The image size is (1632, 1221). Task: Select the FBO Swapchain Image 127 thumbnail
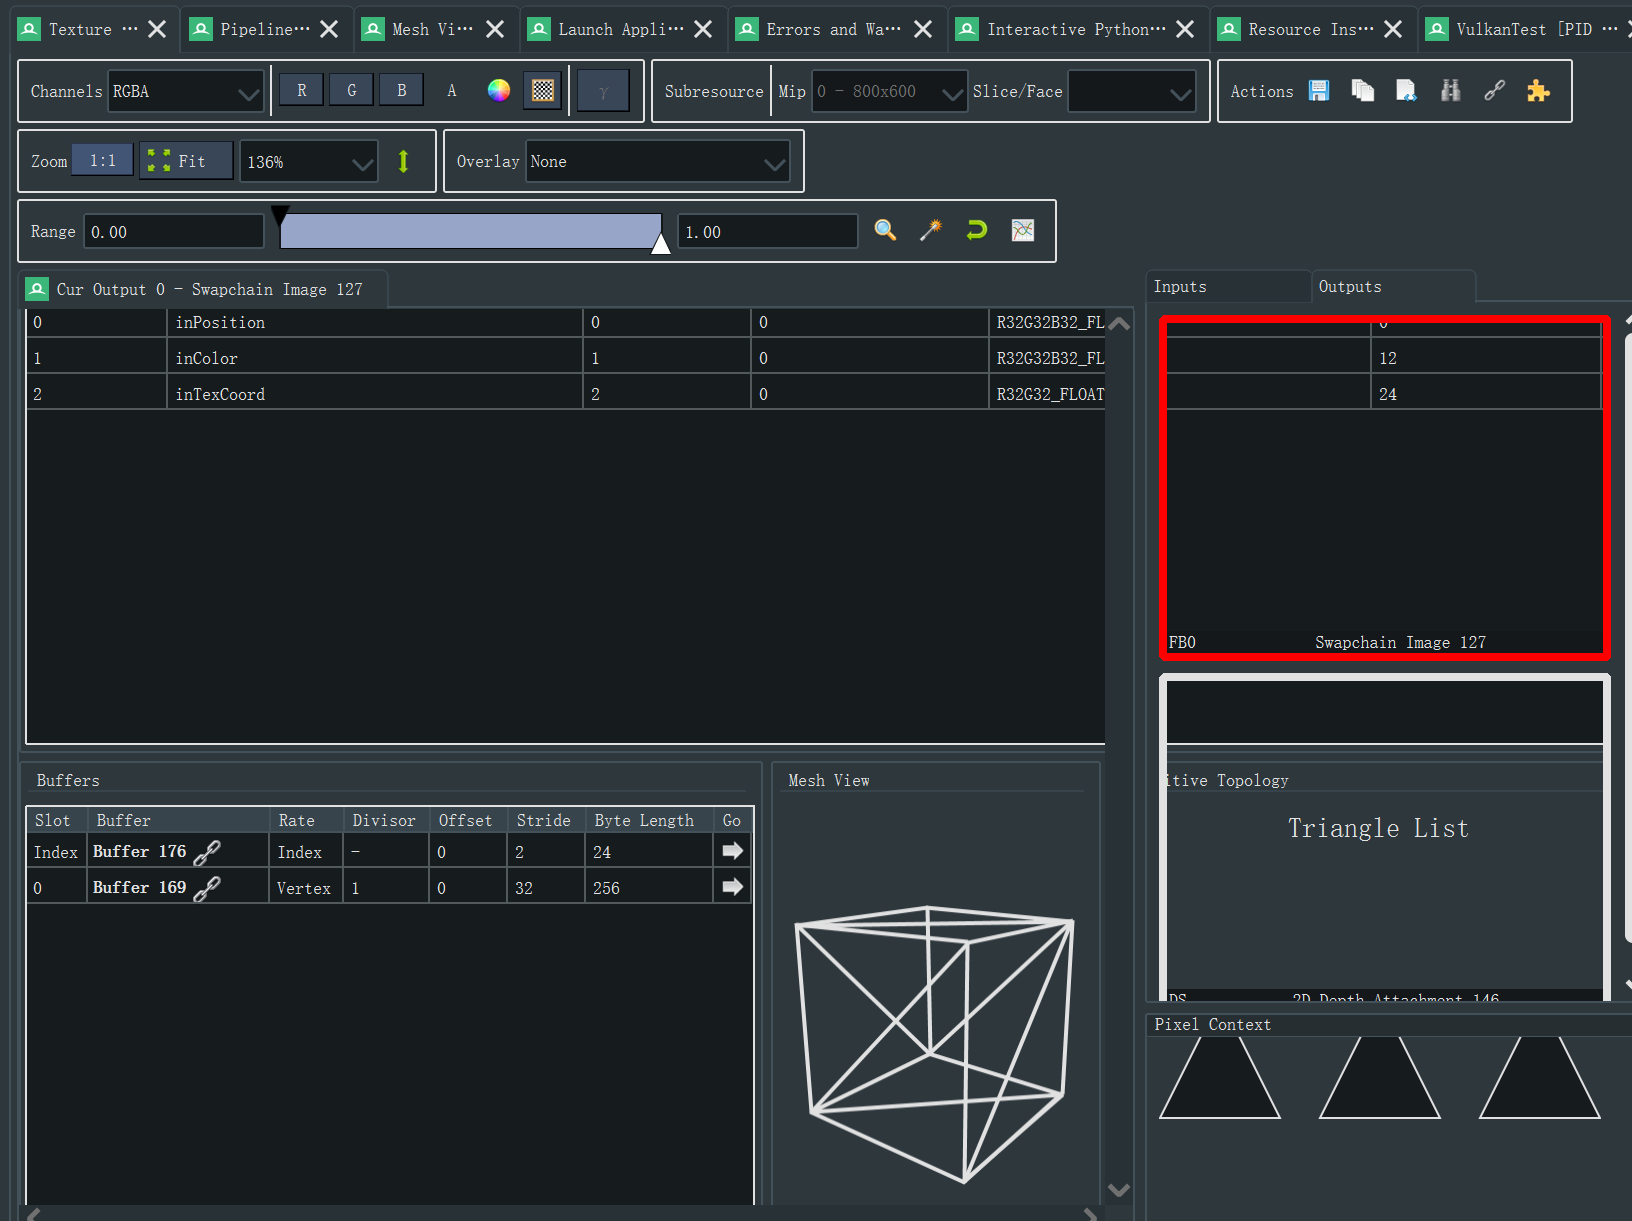(x=1385, y=488)
